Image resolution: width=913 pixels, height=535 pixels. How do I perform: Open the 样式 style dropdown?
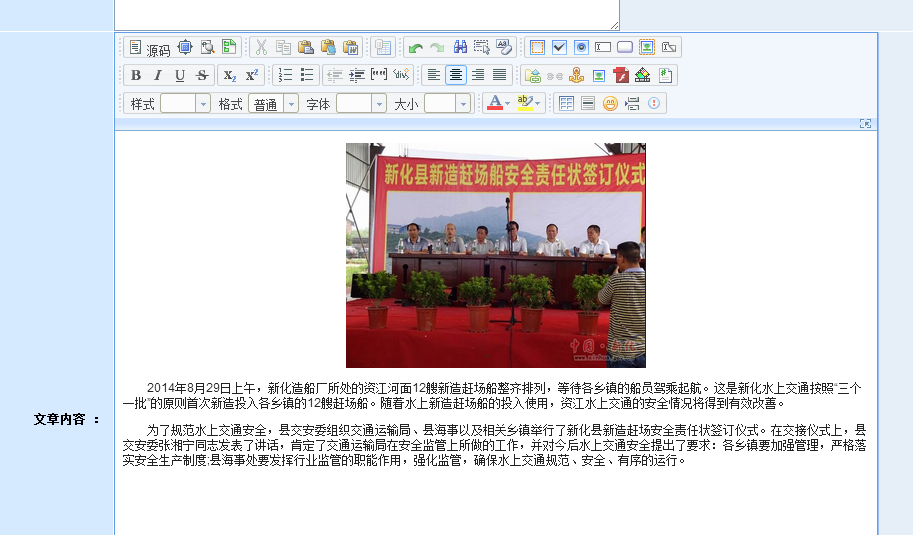tap(185, 103)
